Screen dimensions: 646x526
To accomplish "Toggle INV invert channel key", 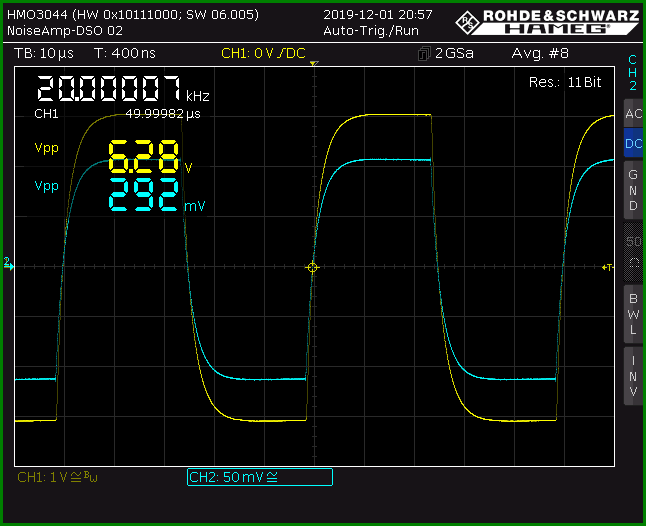I will point(633,376).
